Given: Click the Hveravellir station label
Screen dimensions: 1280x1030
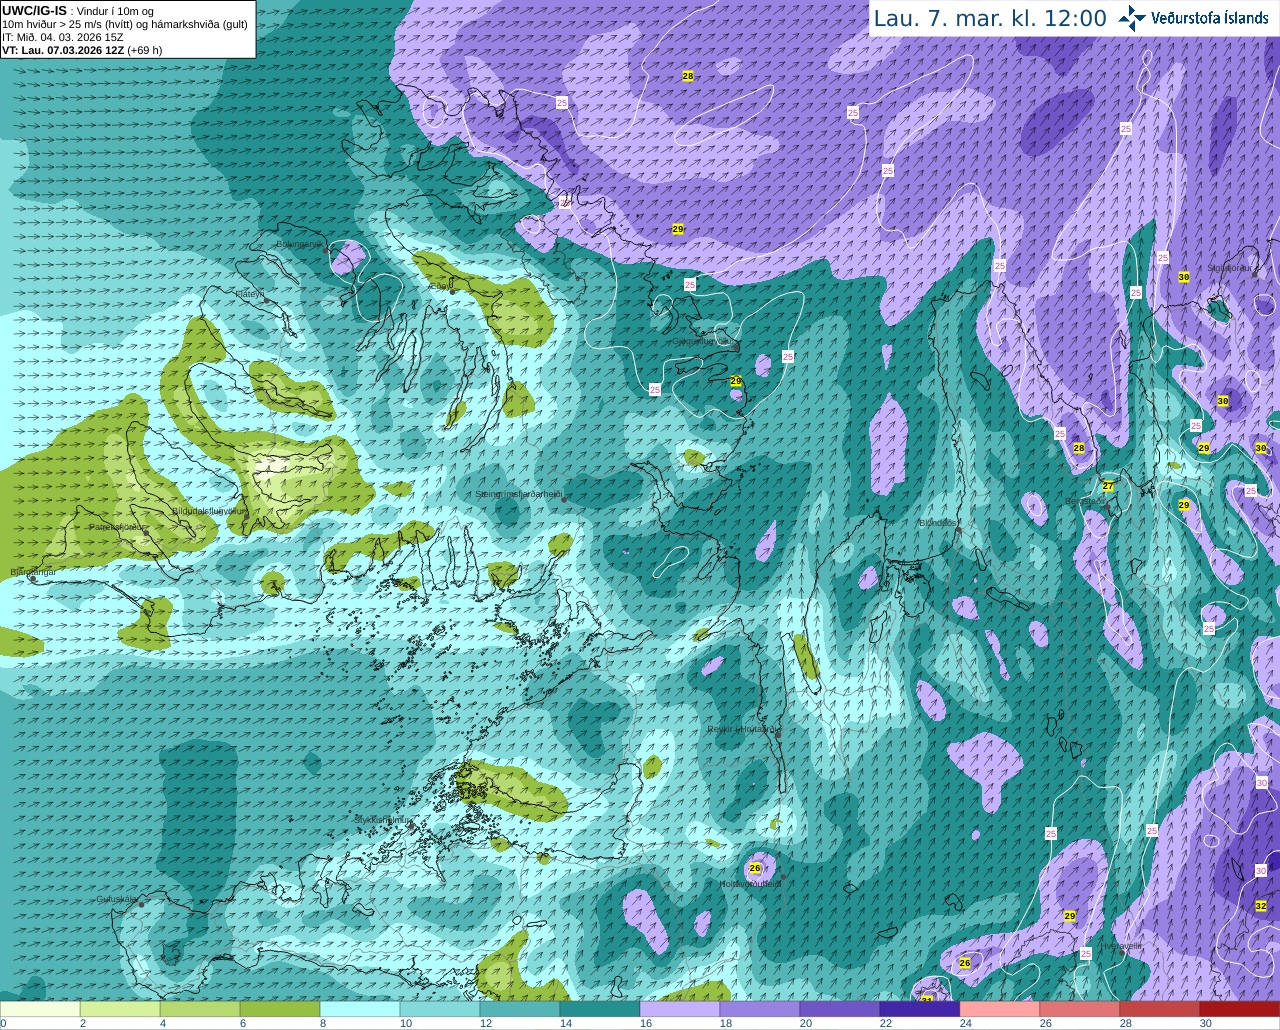Looking at the screenshot, I should tap(1120, 945).
